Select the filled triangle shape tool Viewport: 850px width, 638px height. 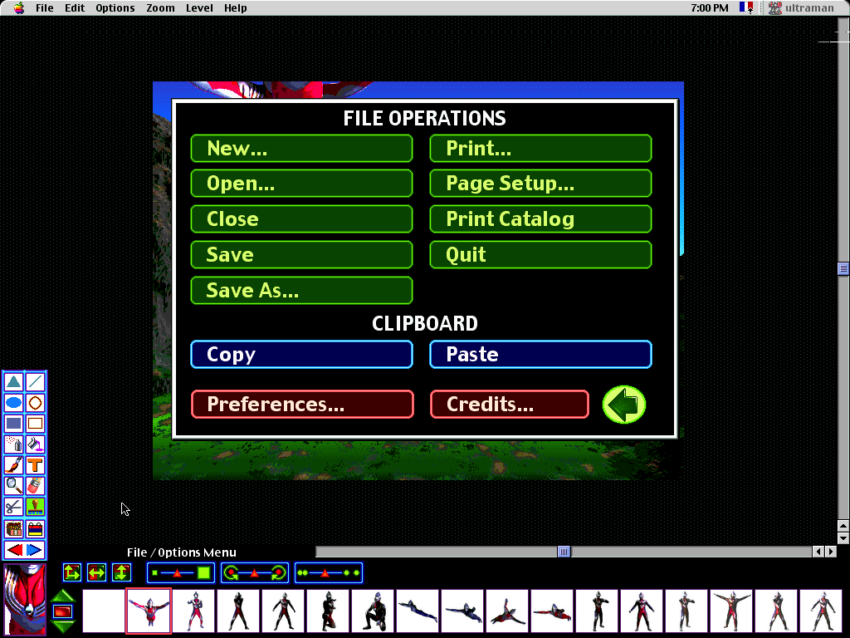(x=14, y=382)
